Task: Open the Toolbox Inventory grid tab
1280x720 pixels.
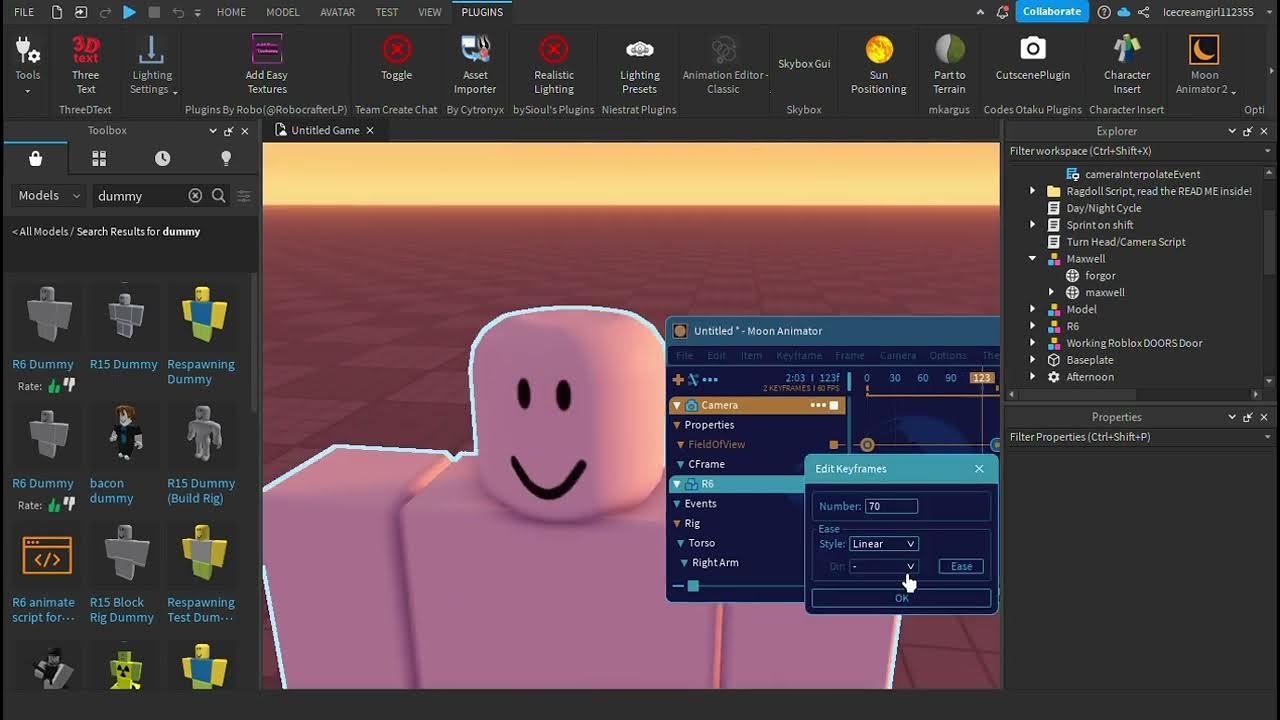Action: pyautogui.click(x=99, y=158)
